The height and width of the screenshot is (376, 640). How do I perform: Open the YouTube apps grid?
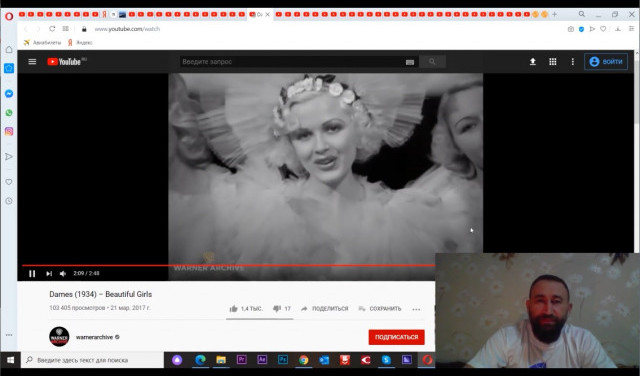553,62
